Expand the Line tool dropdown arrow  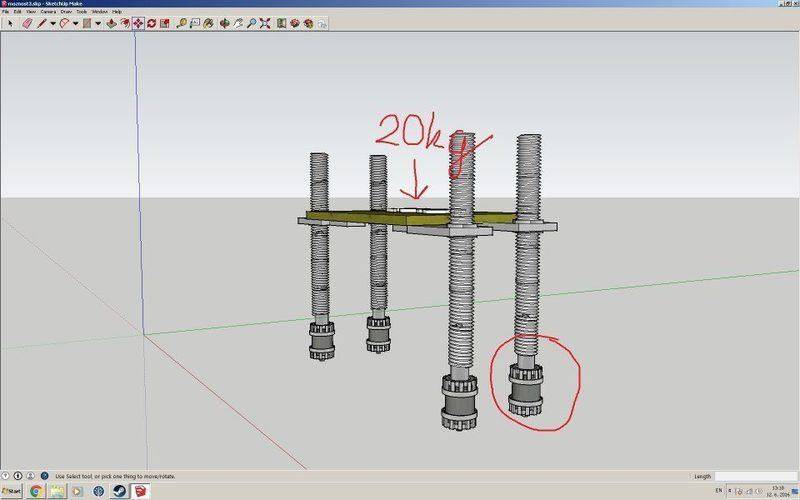52,22
